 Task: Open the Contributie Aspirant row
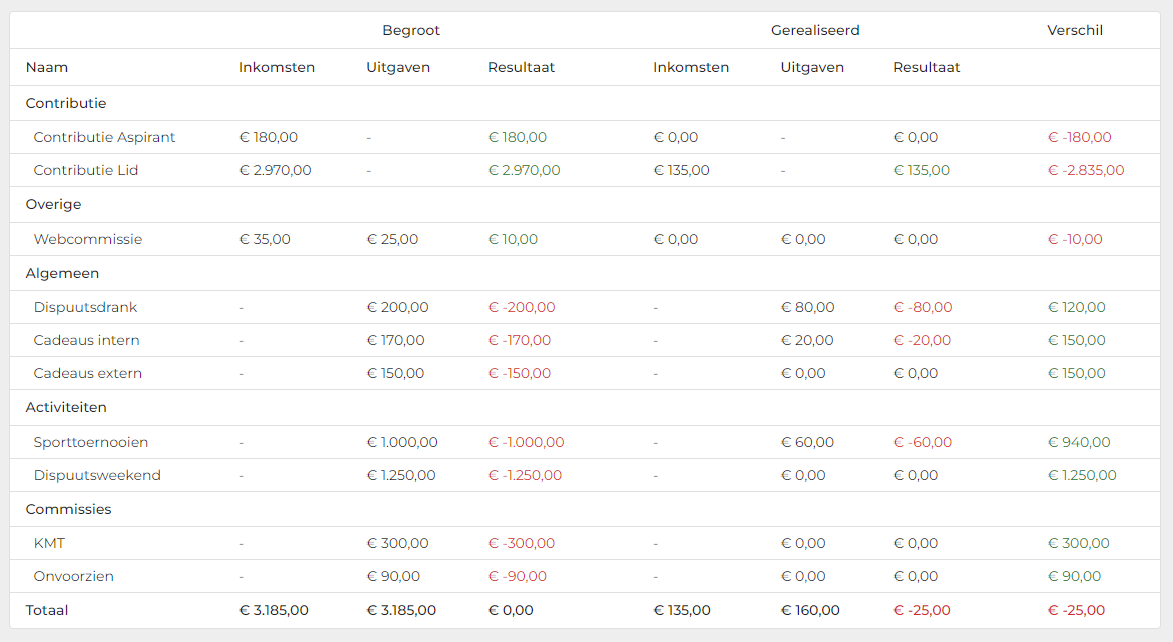pos(104,137)
